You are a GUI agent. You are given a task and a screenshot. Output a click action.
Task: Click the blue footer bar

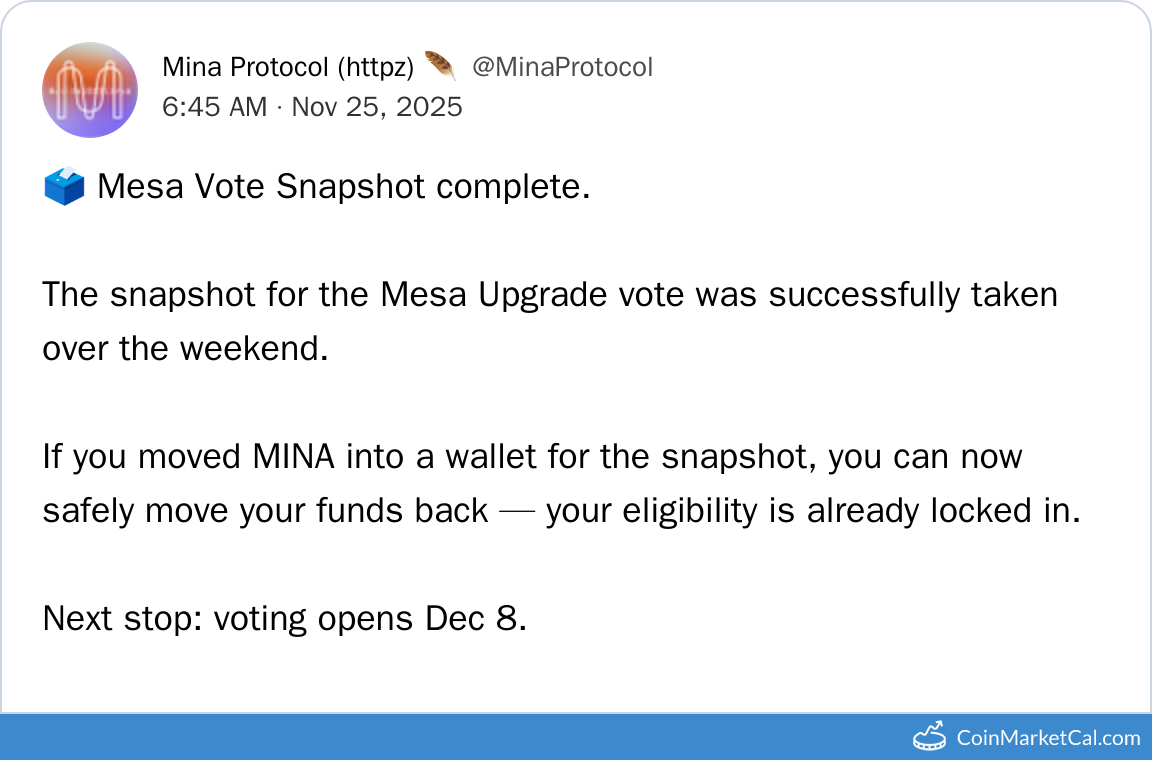point(450,737)
